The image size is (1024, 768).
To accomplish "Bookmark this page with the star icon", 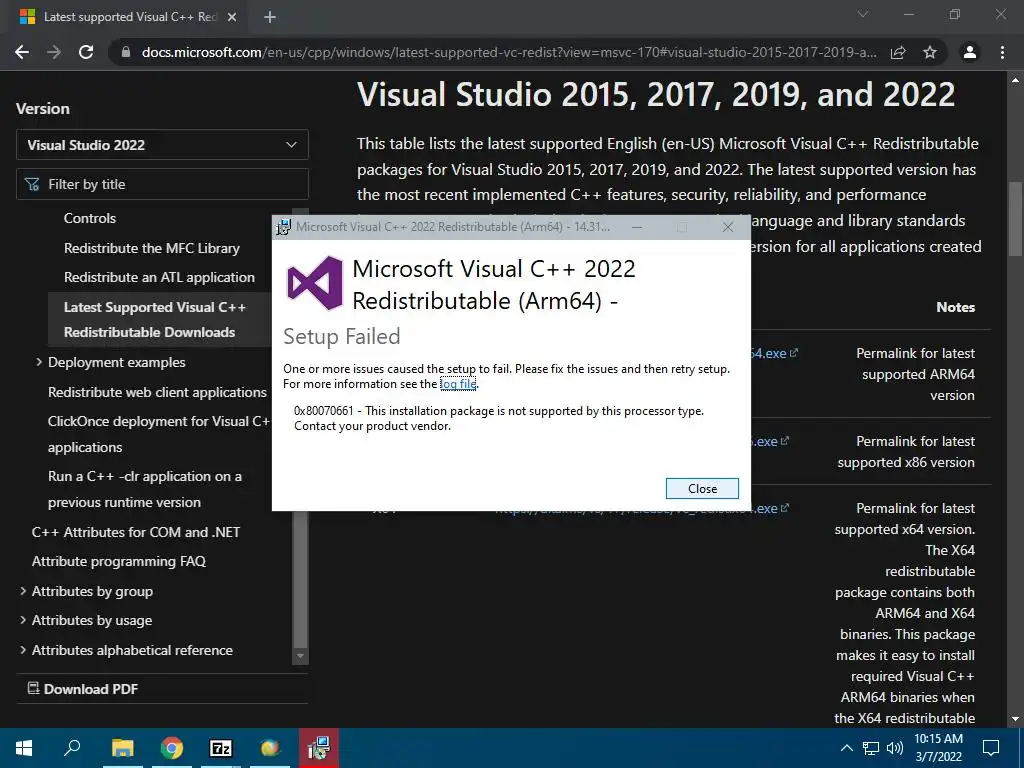I will click(930, 52).
